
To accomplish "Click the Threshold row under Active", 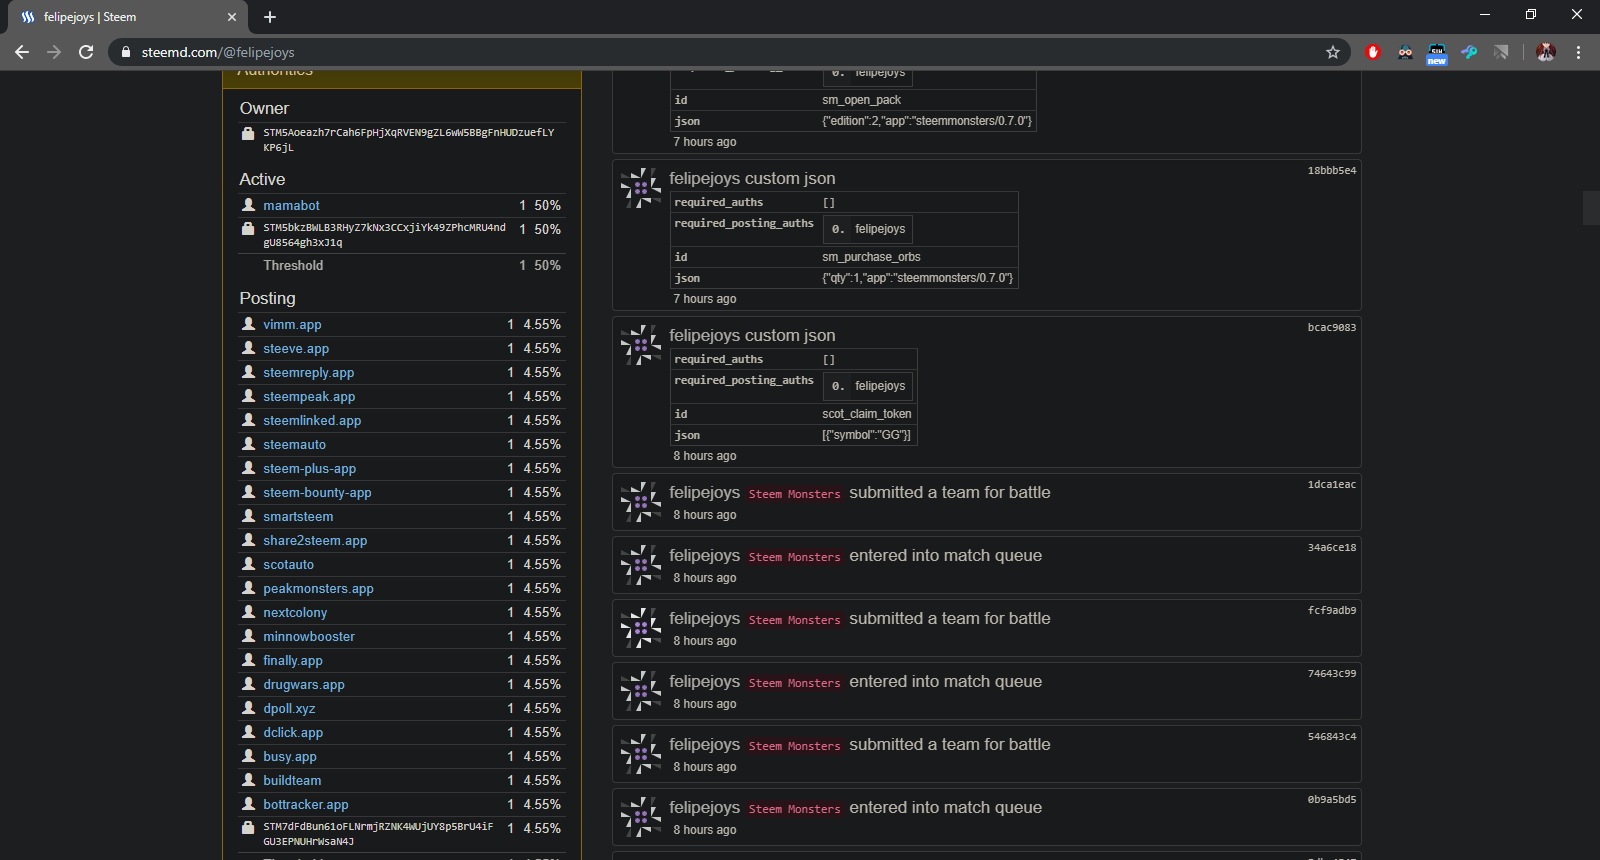I will pyautogui.click(x=402, y=266).
